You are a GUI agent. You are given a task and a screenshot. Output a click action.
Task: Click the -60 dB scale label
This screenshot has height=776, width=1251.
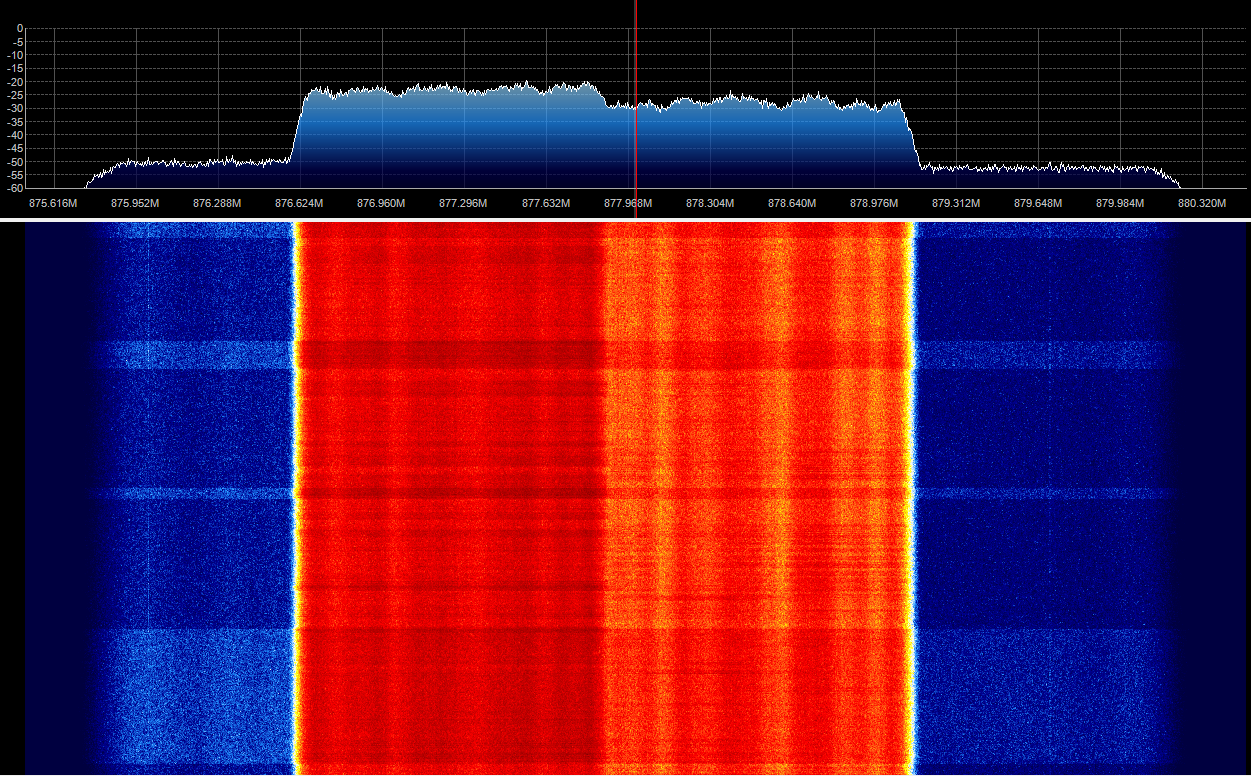coord(15,187)
